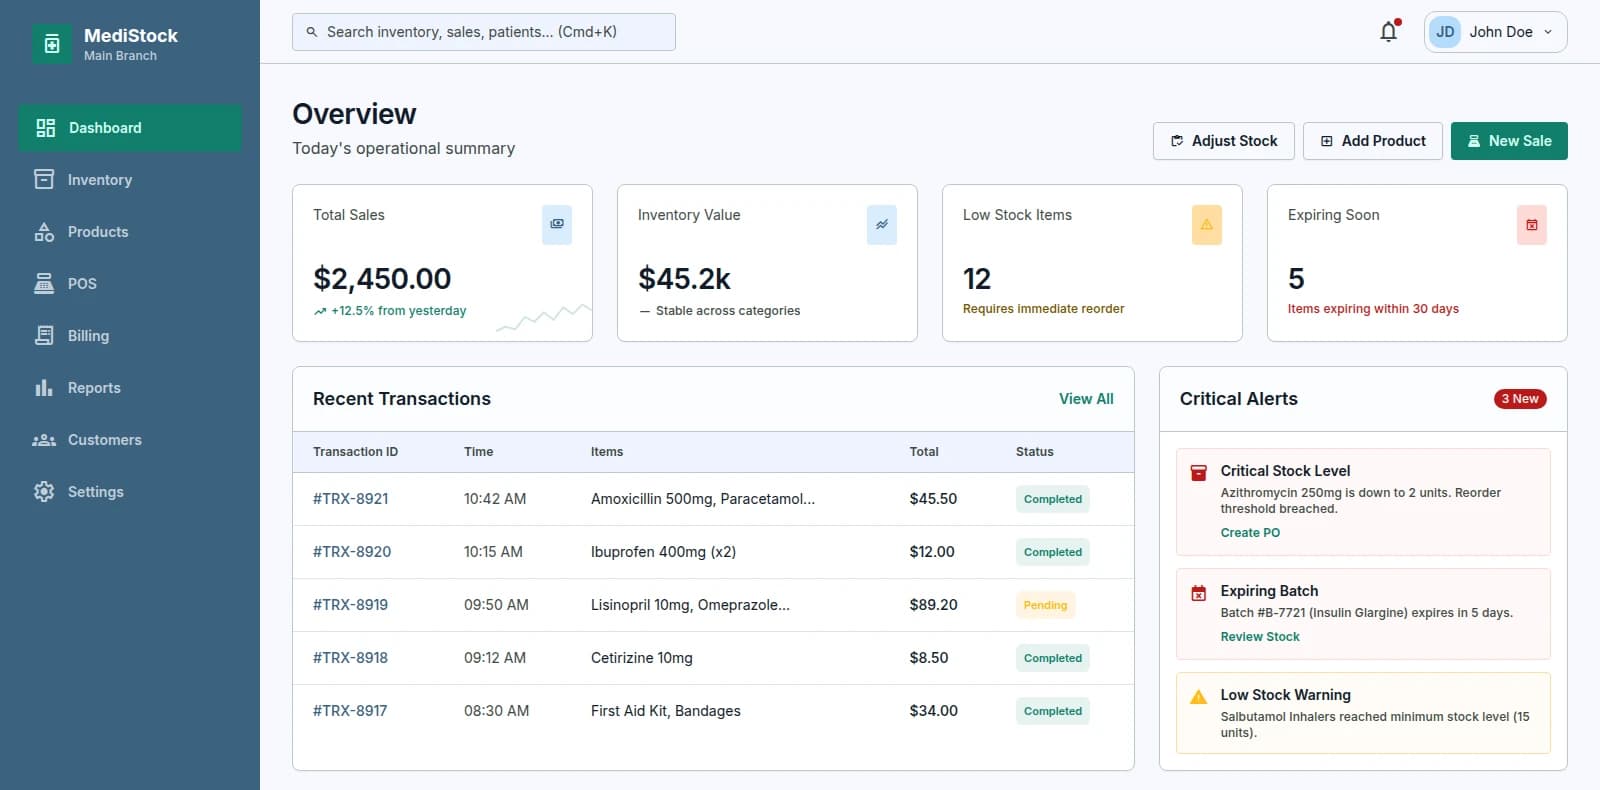Click the Cetirizine 10mg item cell

(642, 658)
